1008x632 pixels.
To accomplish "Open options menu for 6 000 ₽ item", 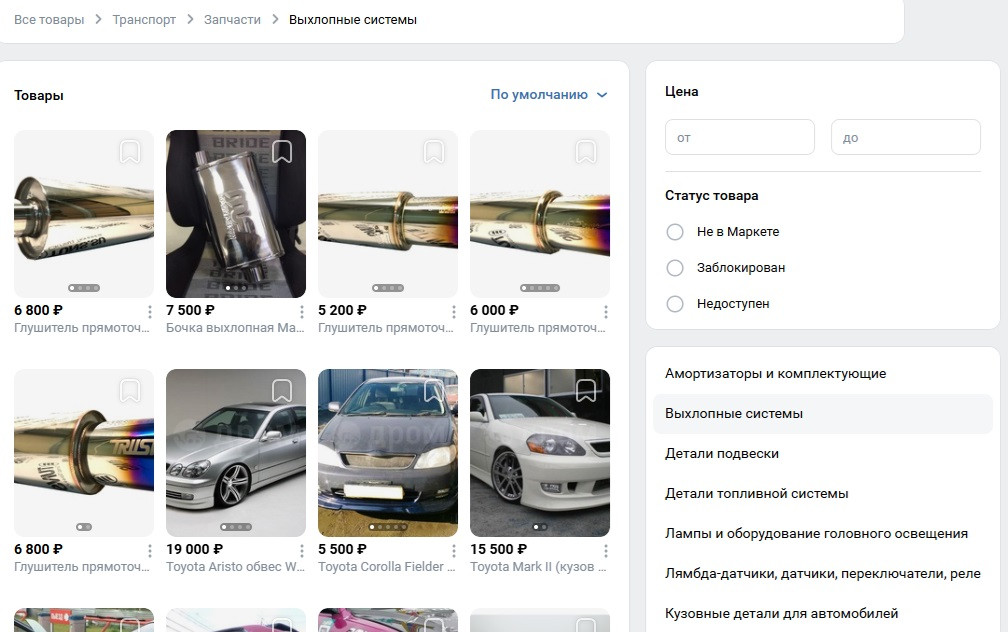I will (x=606, y=312).
